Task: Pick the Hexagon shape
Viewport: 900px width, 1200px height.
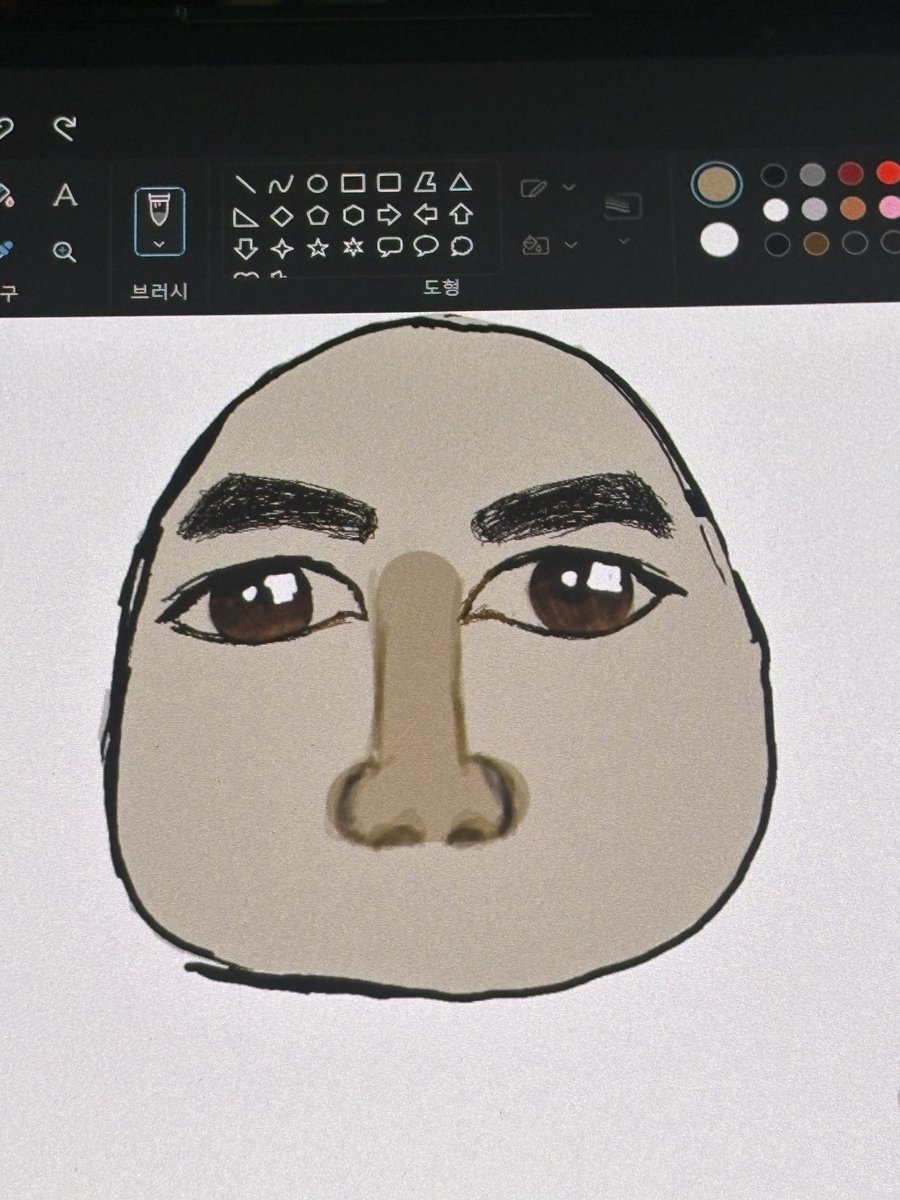Action: 352,215
